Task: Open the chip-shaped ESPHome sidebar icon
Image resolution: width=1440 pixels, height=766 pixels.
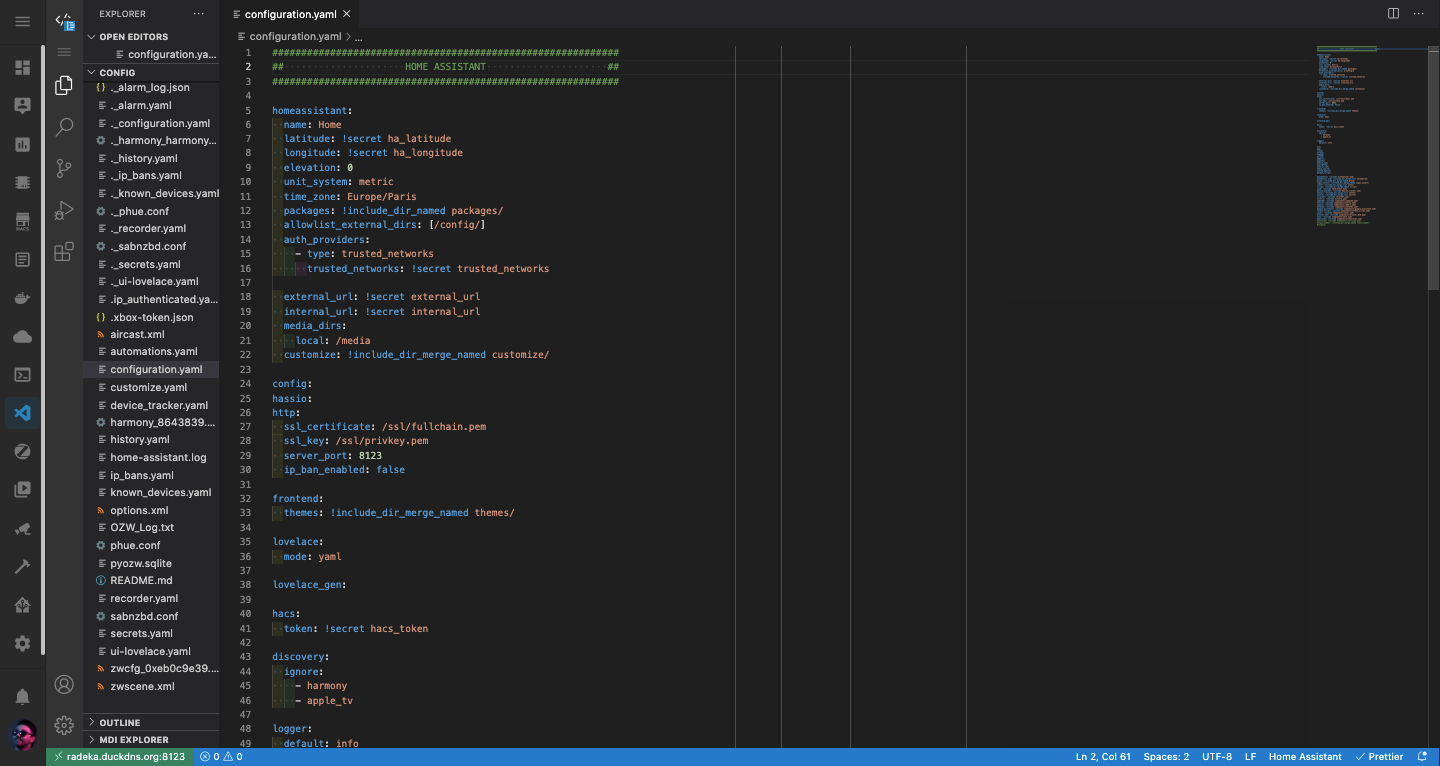Action: [22, 182]
